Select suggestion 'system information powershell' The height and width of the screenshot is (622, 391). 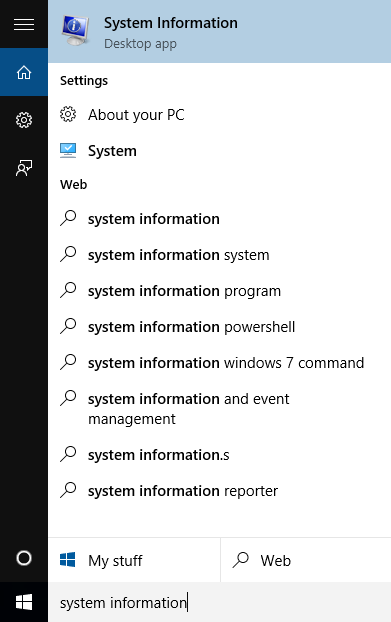pos(219,327)
